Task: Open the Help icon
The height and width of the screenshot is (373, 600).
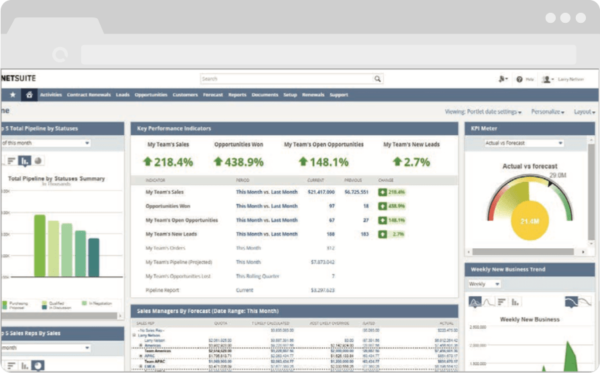Action: point(519,79)
